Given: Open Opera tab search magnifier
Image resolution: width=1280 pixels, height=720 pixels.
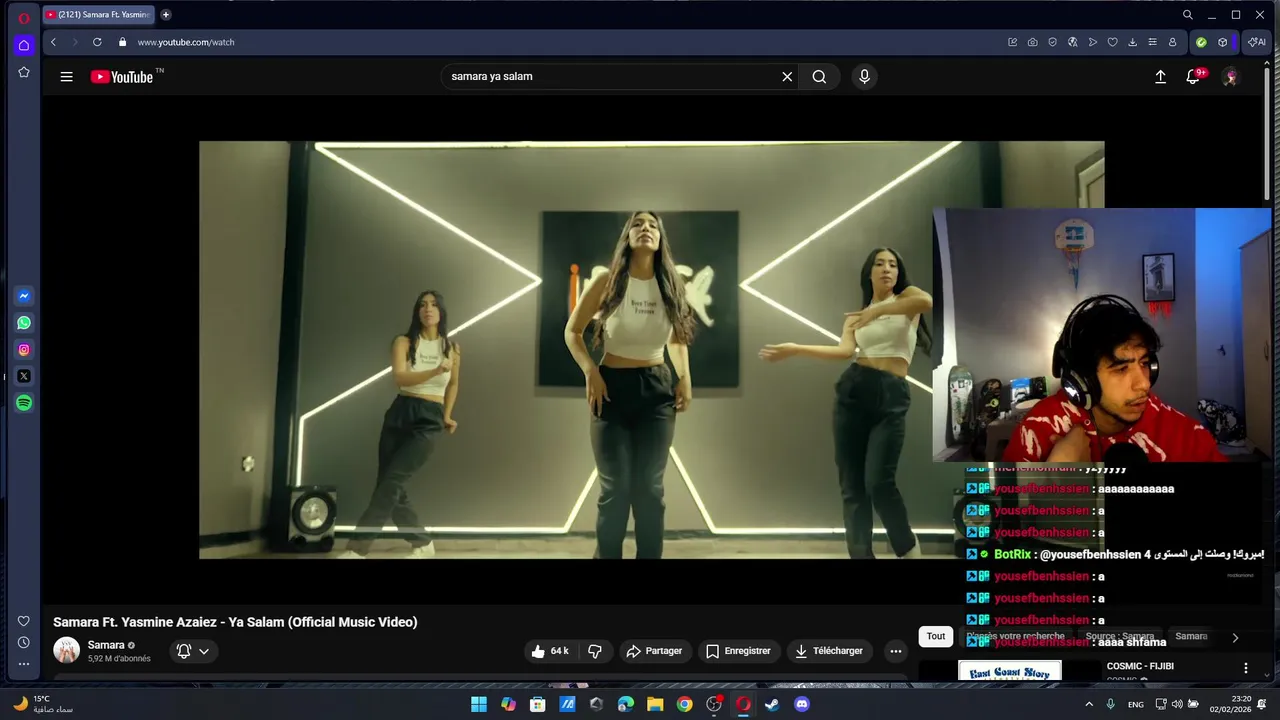Looking at the screenshot, I should pyautogui.click(x=1188, y=15).
